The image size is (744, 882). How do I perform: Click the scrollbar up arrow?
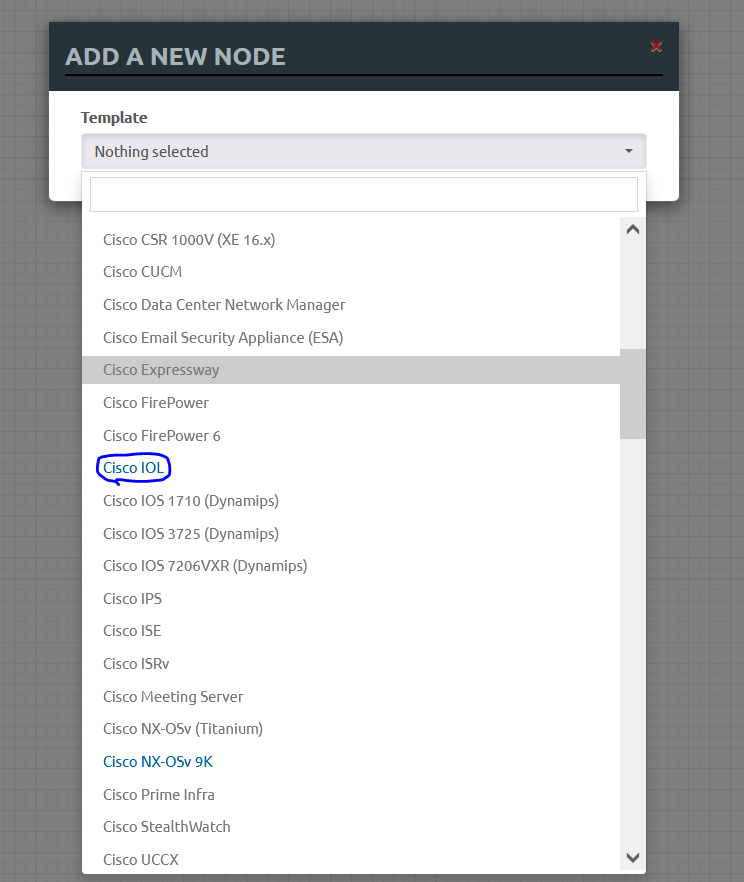[x=633, y=230]
